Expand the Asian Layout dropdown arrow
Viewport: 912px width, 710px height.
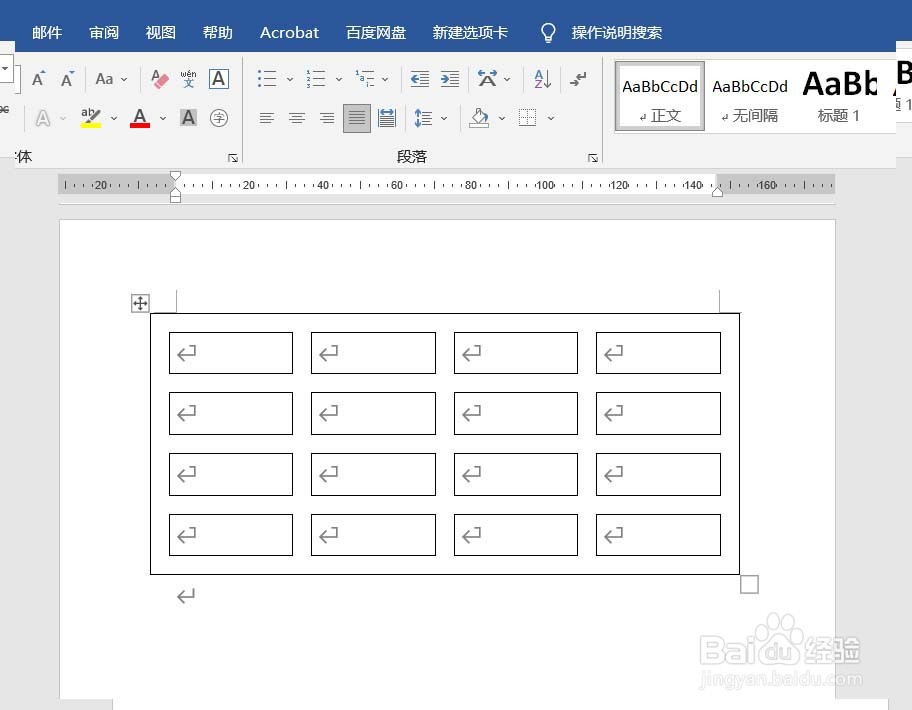pos(507,79)
